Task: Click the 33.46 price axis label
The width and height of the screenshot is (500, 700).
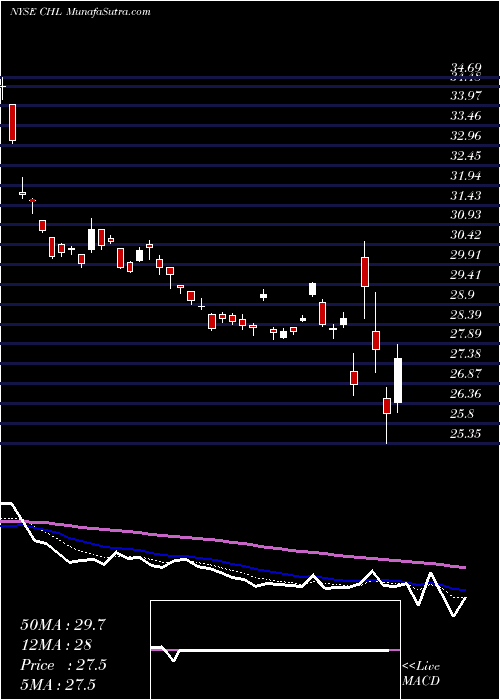Action: coord(466,116)
